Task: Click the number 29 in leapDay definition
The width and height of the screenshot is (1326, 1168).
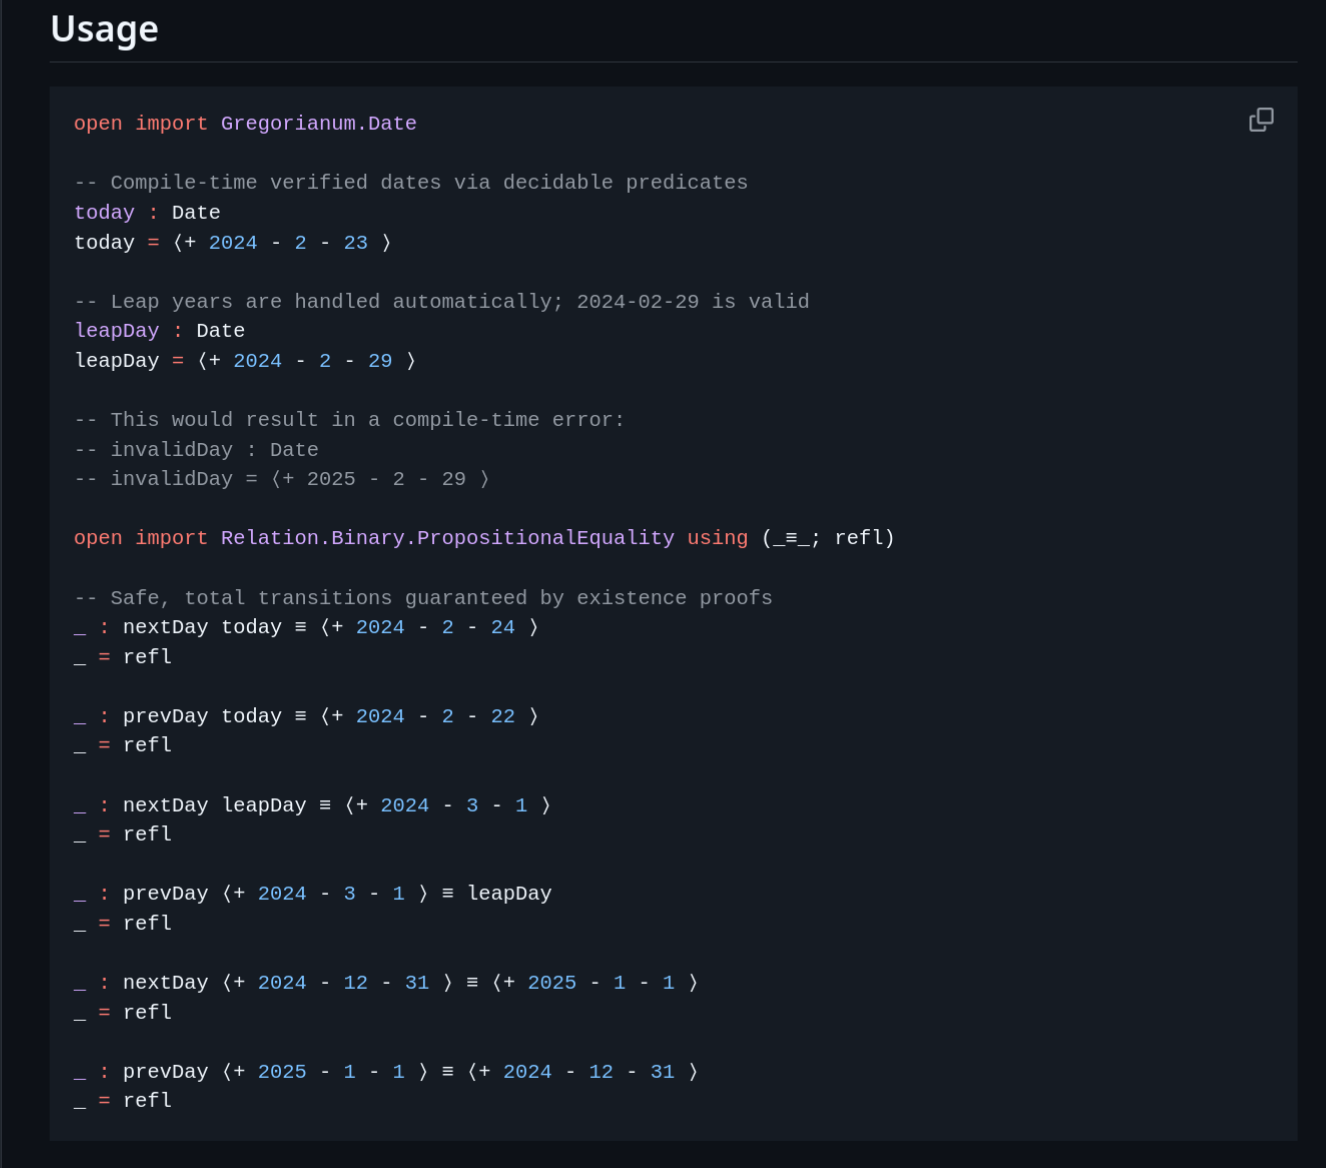Action: (380, 360)
